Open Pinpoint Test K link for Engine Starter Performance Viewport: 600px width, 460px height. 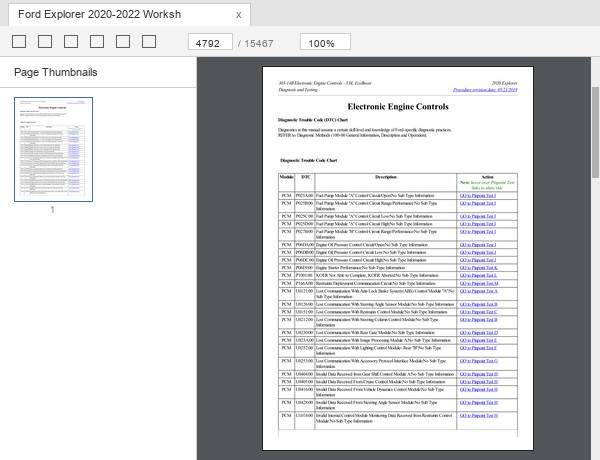click(478, 268)
